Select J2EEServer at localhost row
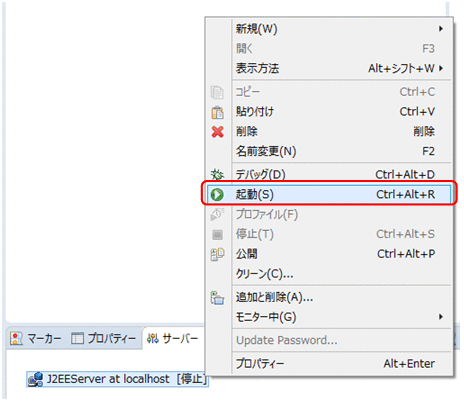 click(118, 379)
